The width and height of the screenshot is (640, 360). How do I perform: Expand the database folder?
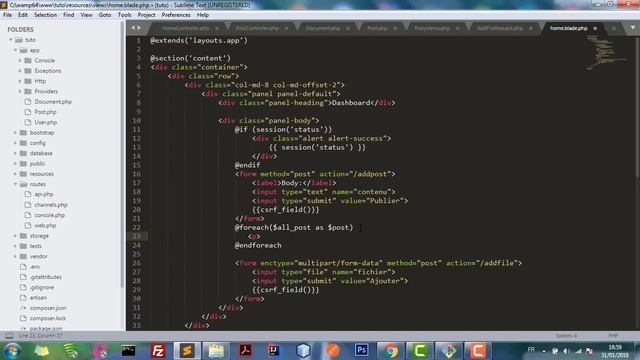click(15, 153)
